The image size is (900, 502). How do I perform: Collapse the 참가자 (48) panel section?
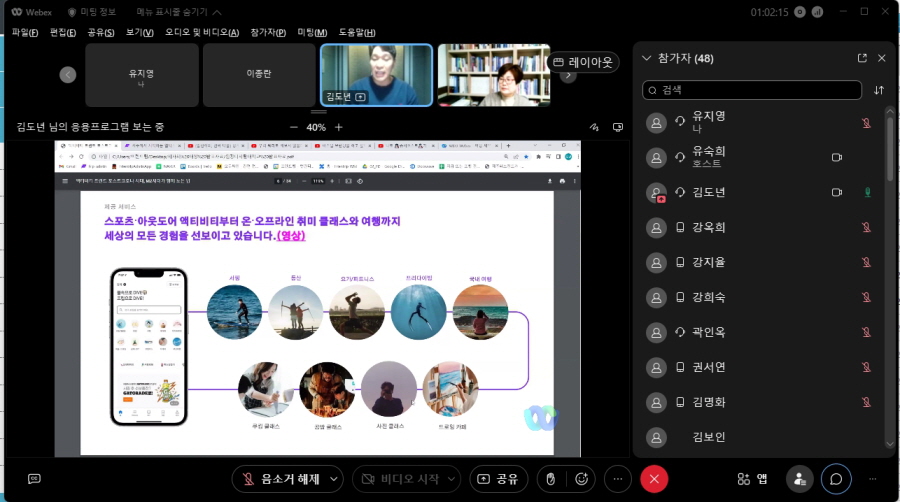(647, 58)
